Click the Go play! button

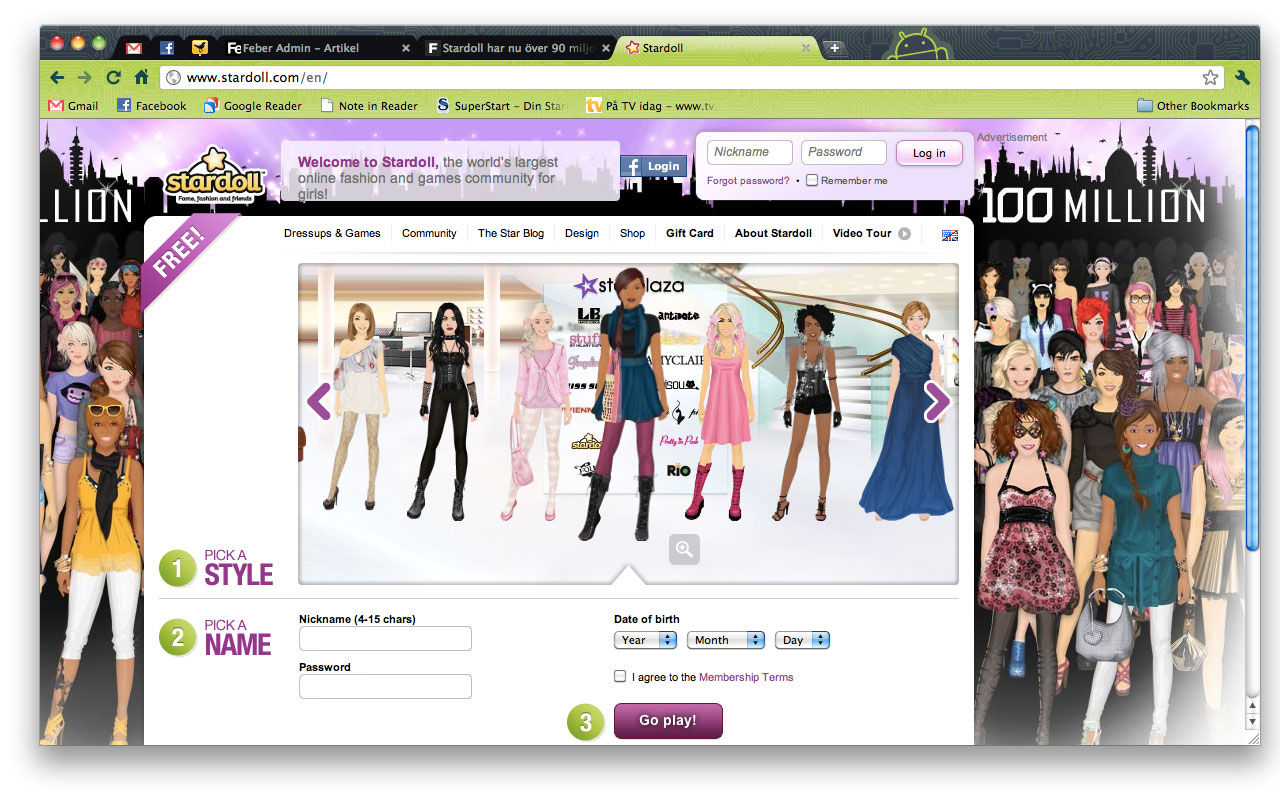(x=668, y=721)
